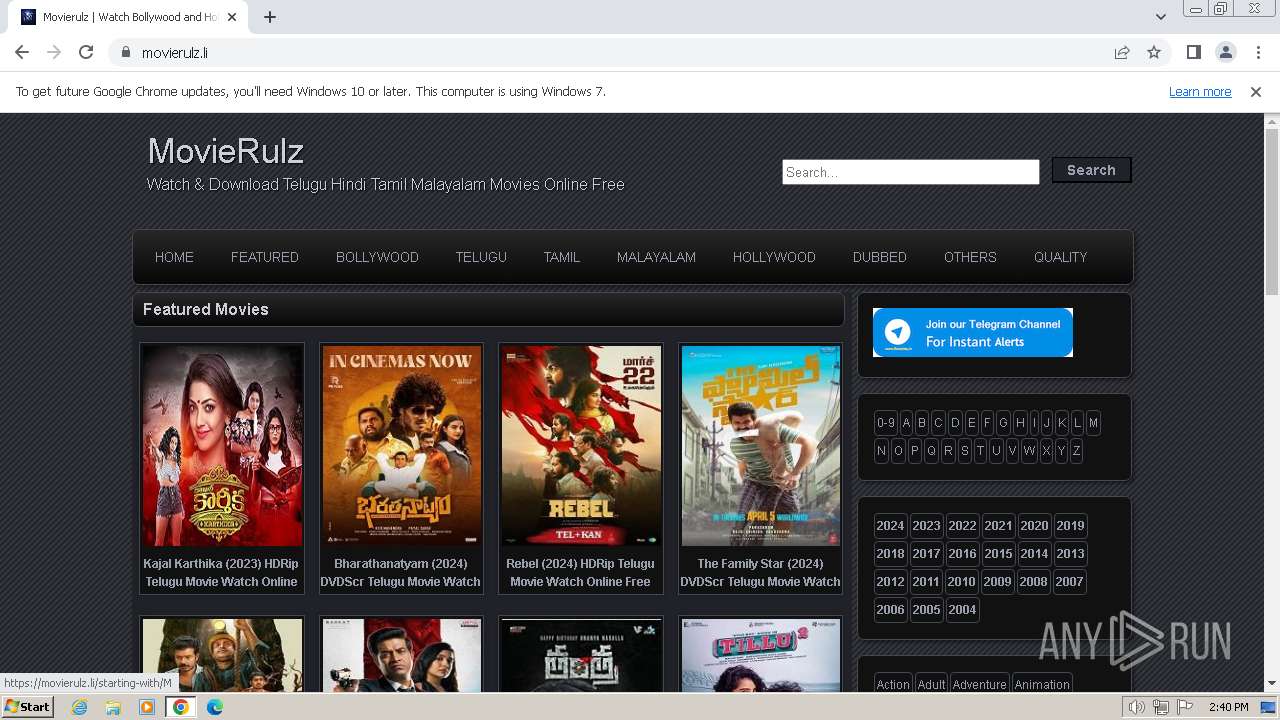1280x720 pixels.
Task: Open the Chrome profile avatar
Action: pos(1225,52)
